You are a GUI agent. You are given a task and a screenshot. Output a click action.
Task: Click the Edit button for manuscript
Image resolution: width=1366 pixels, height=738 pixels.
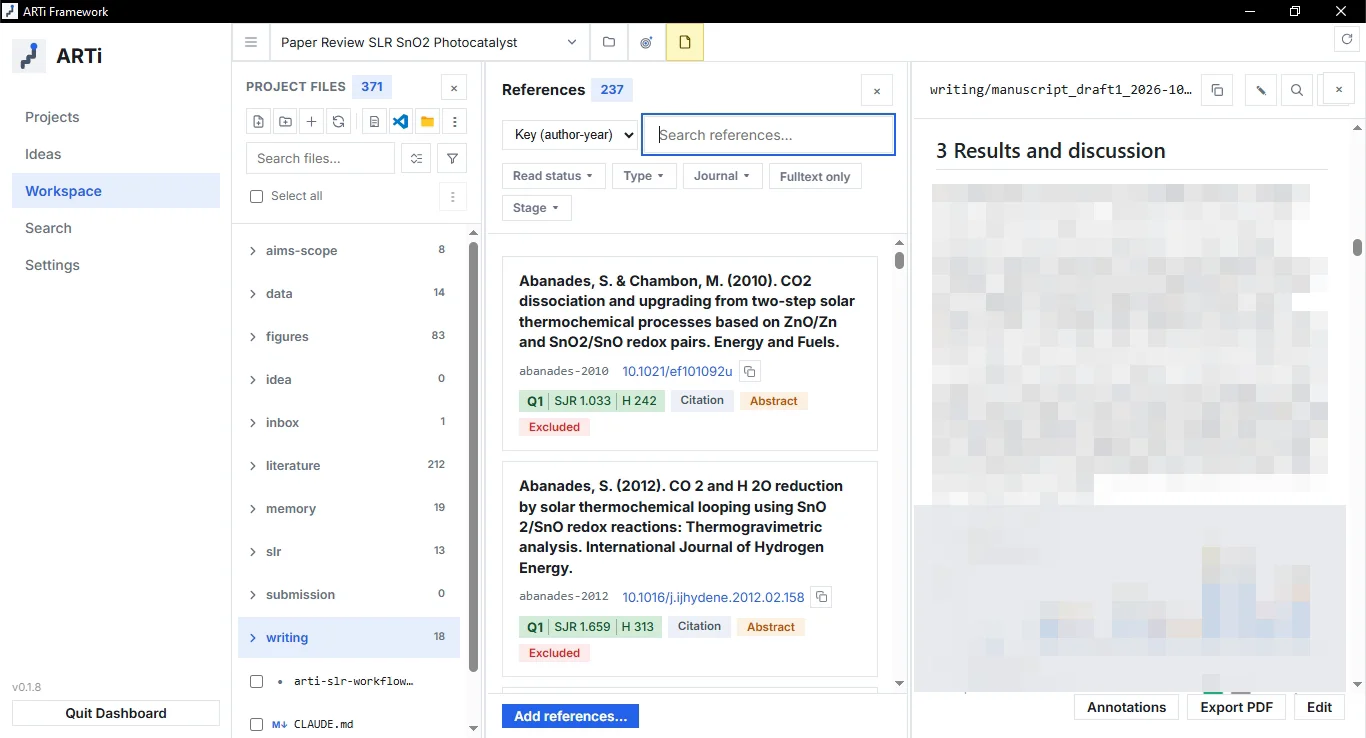[1320, 707]
